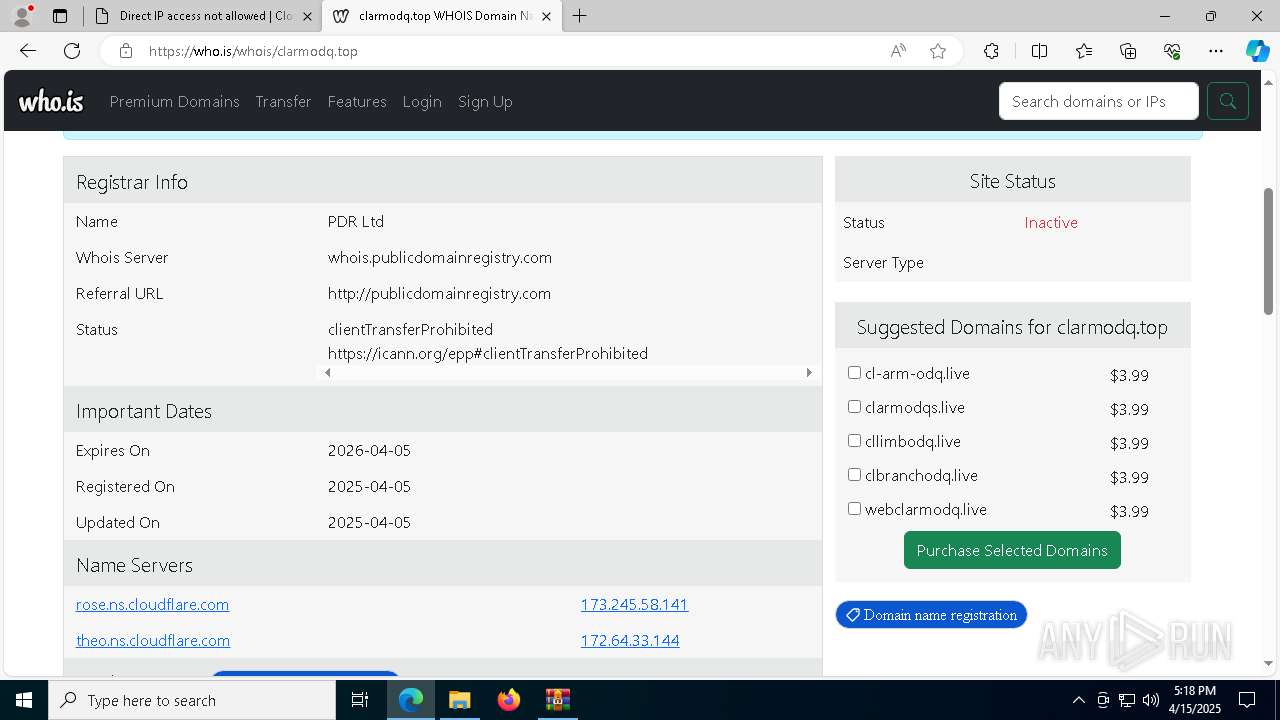Refresh the page with reload icon
This screenshot has width=1280, height=720.
tap(72, 51)
